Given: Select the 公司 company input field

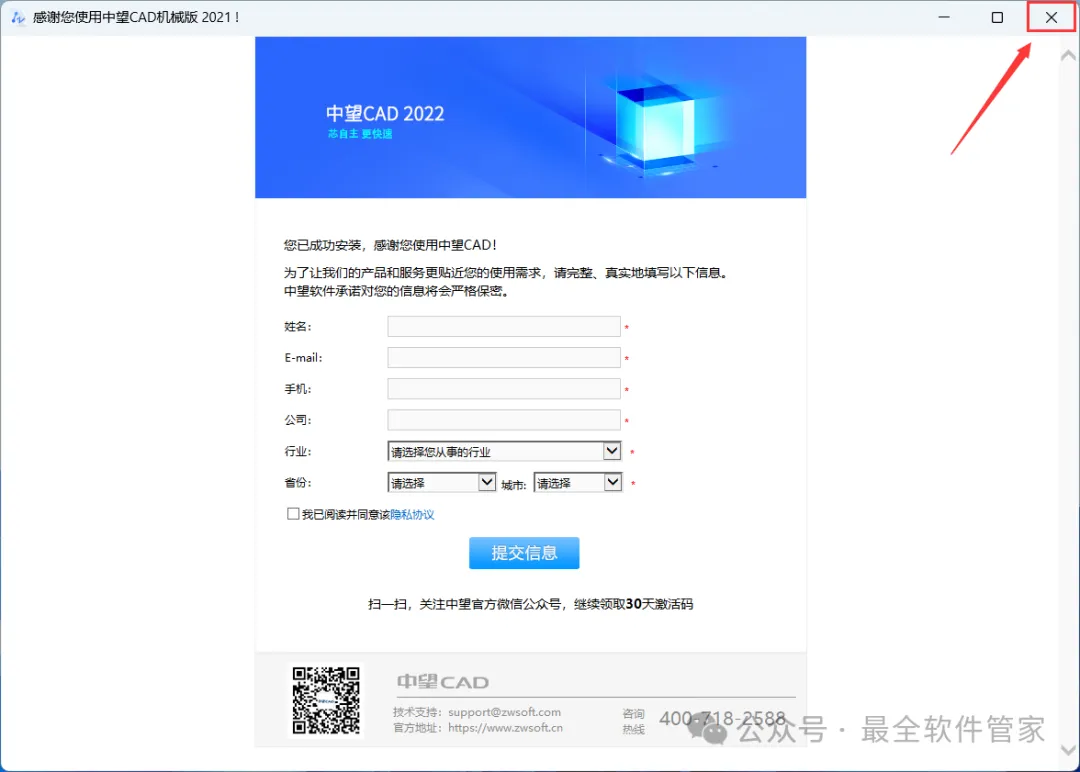Looking at the screenshot, I should (503, 419).
